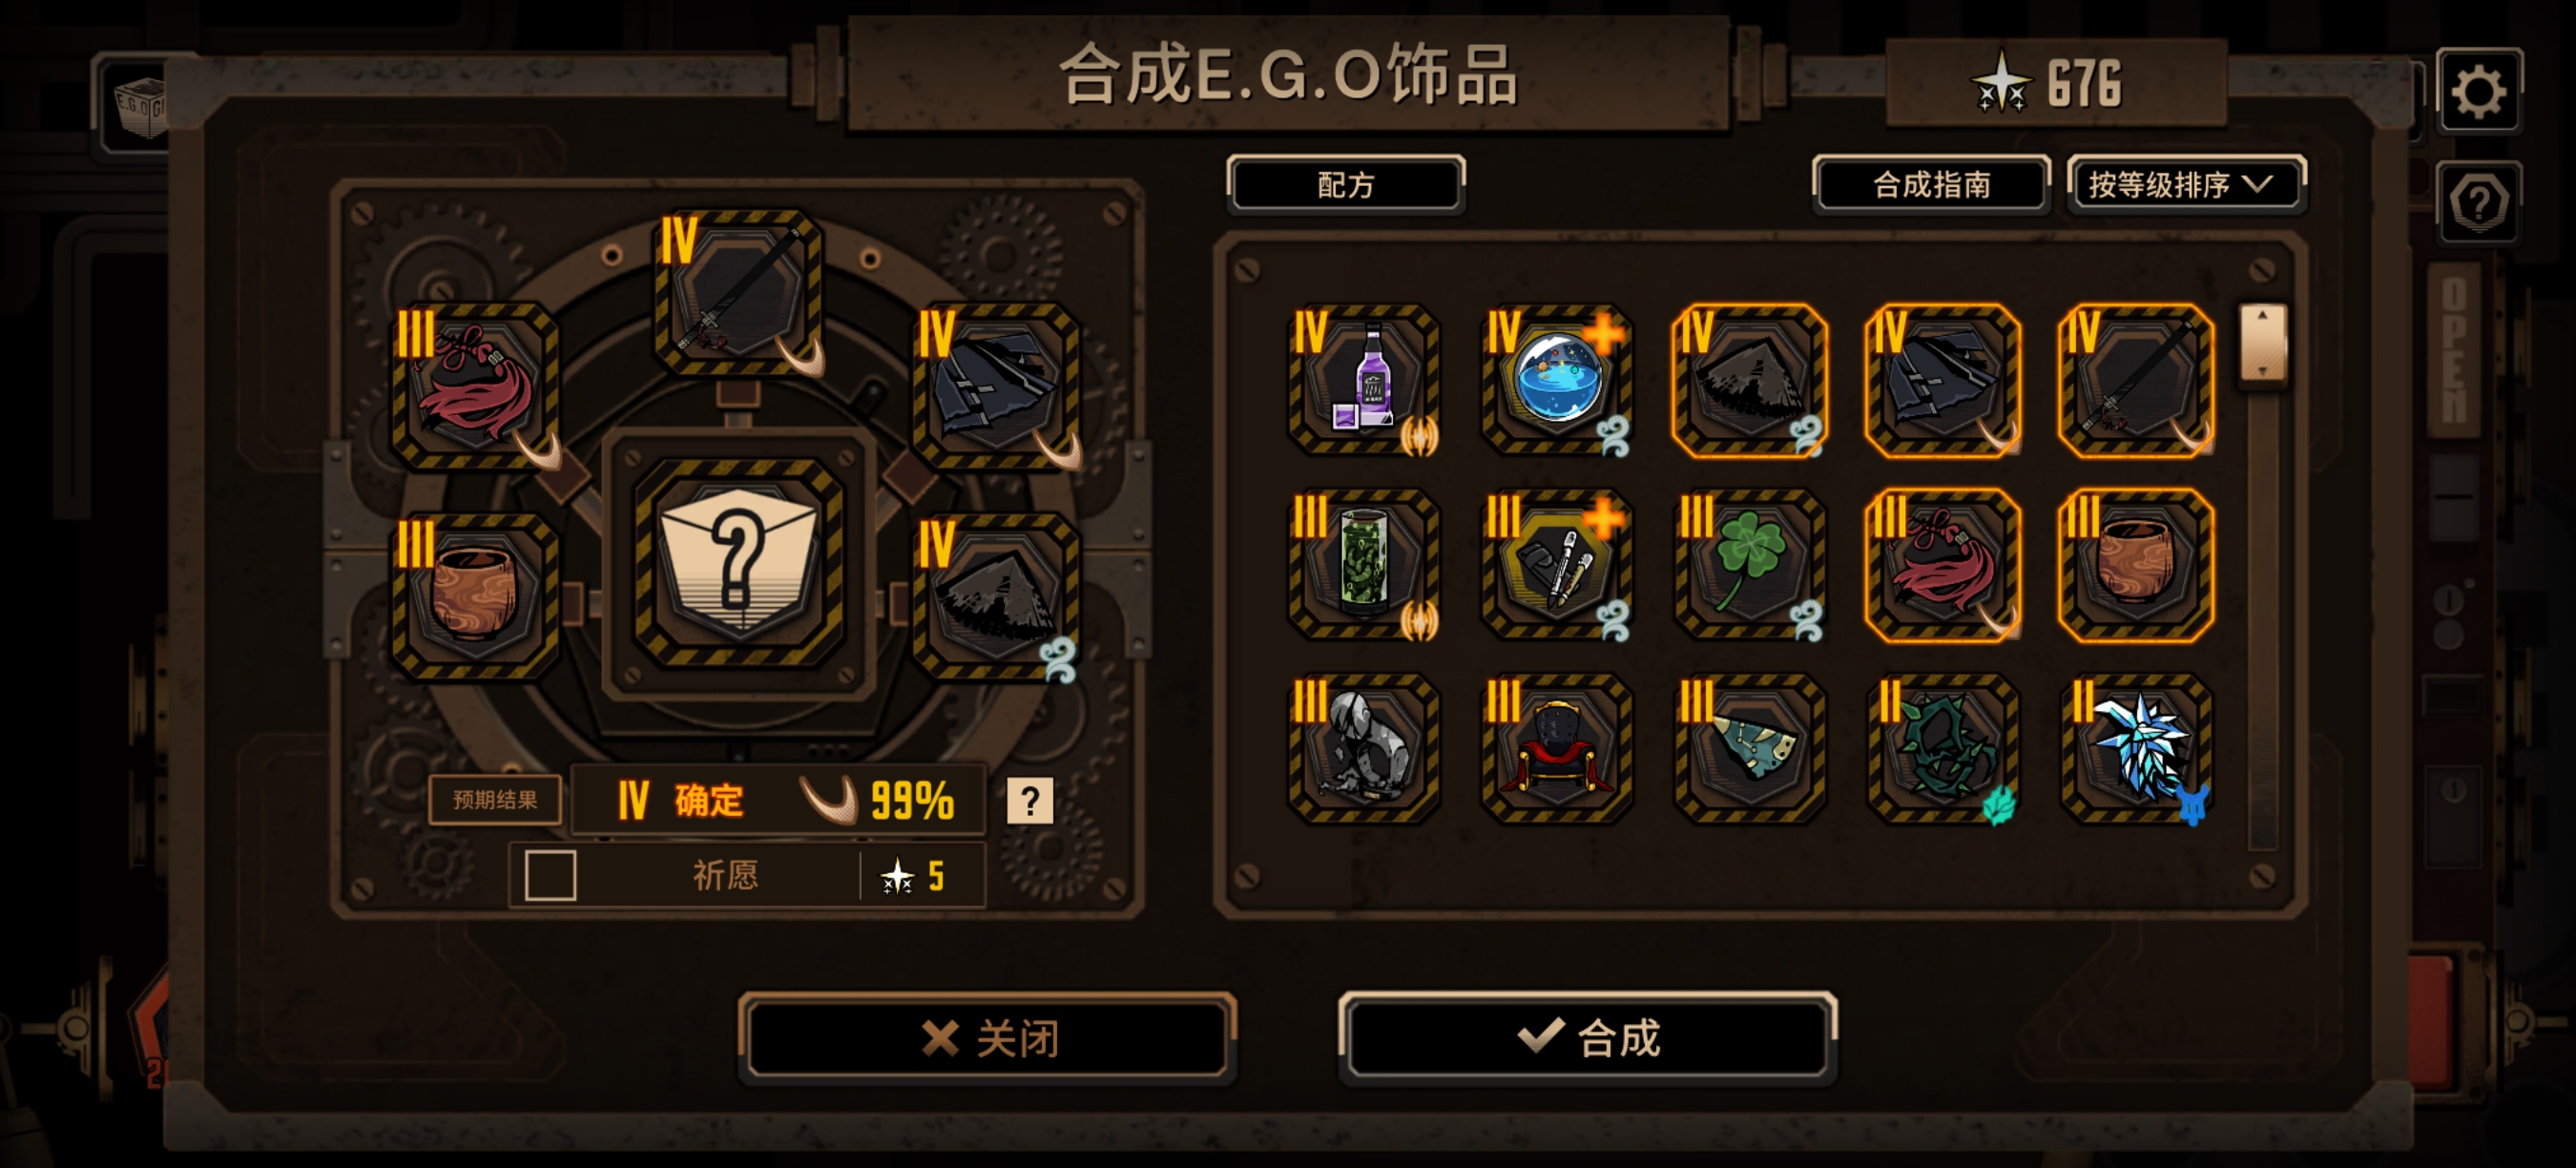Pick the thorny wreath gift
Image resolution: width=2576 pixels, height=1168 pixels.
[1943, 749]
